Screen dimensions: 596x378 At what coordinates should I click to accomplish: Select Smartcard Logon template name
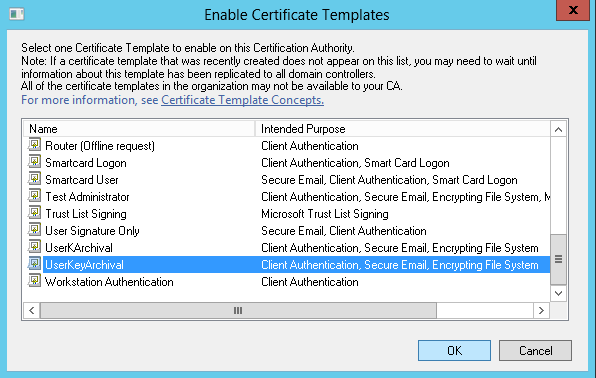point(86,163)
